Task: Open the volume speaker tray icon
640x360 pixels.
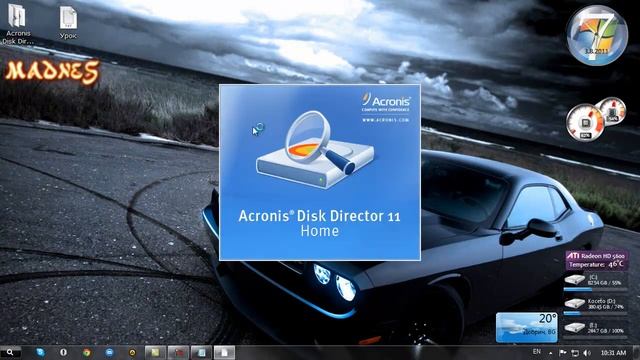Action: [587, 353]
